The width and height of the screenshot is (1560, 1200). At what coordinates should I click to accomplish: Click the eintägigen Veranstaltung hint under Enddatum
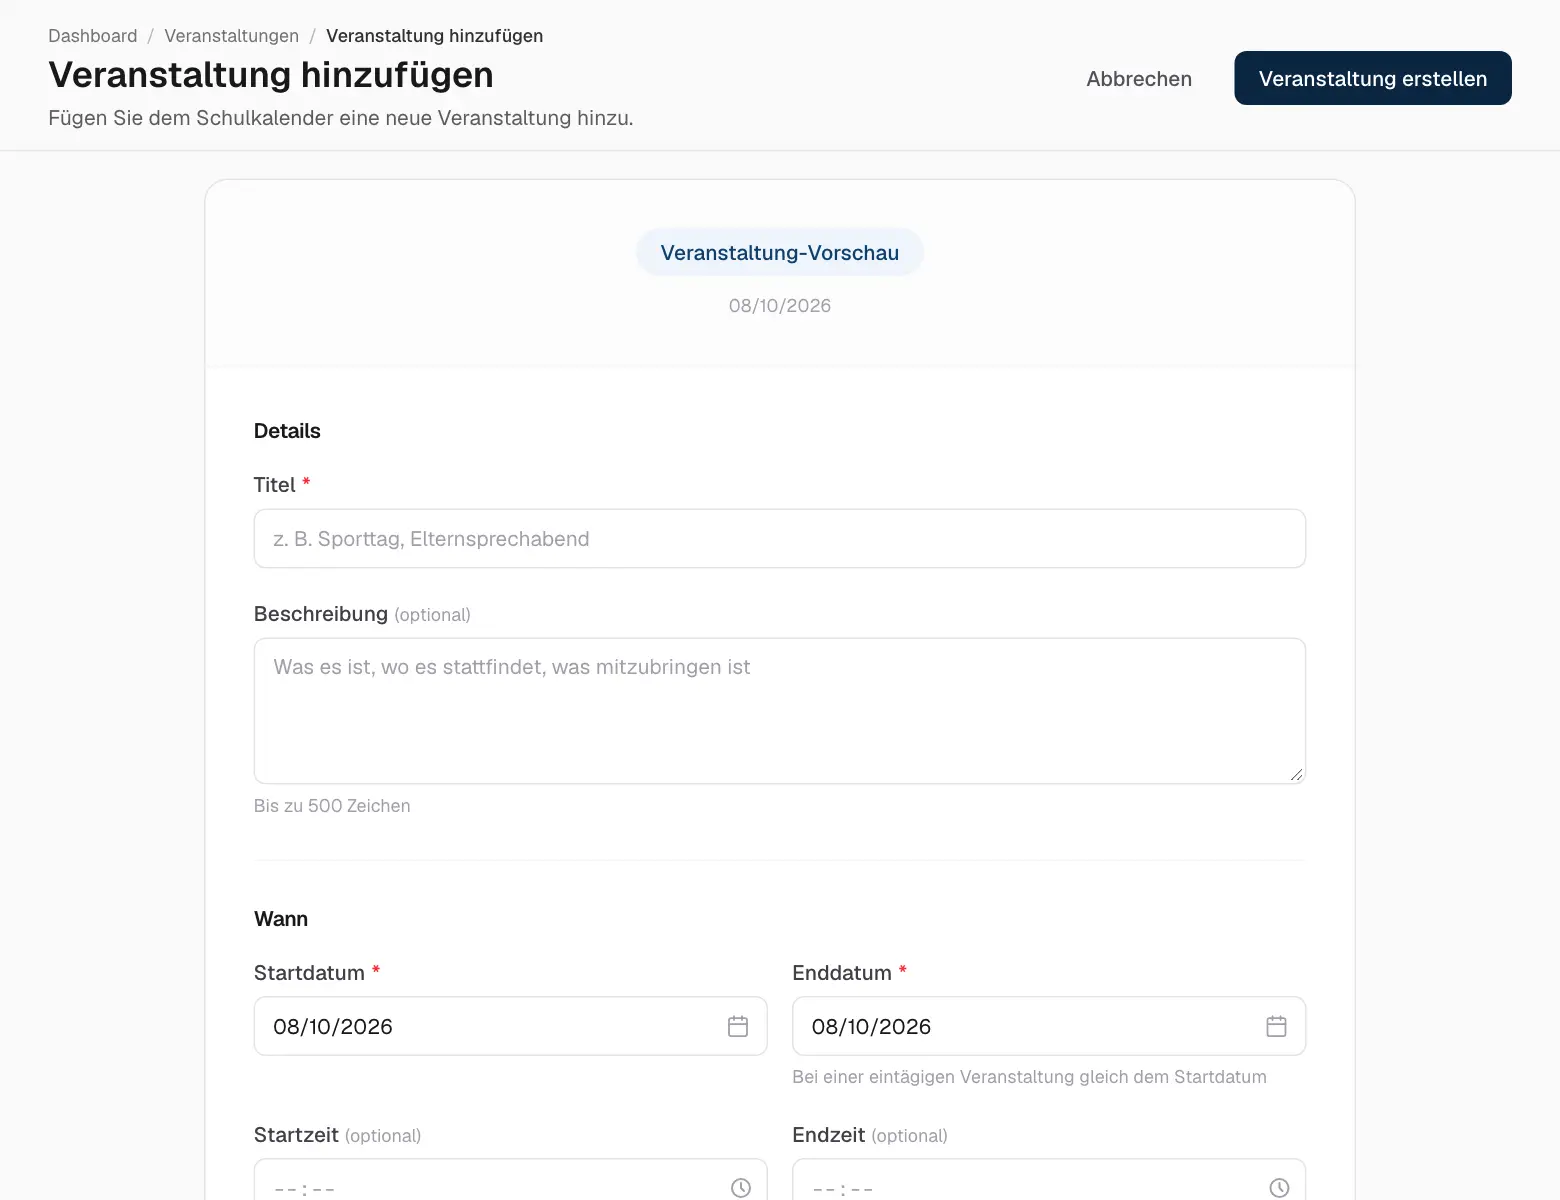coord(1029,1077)
